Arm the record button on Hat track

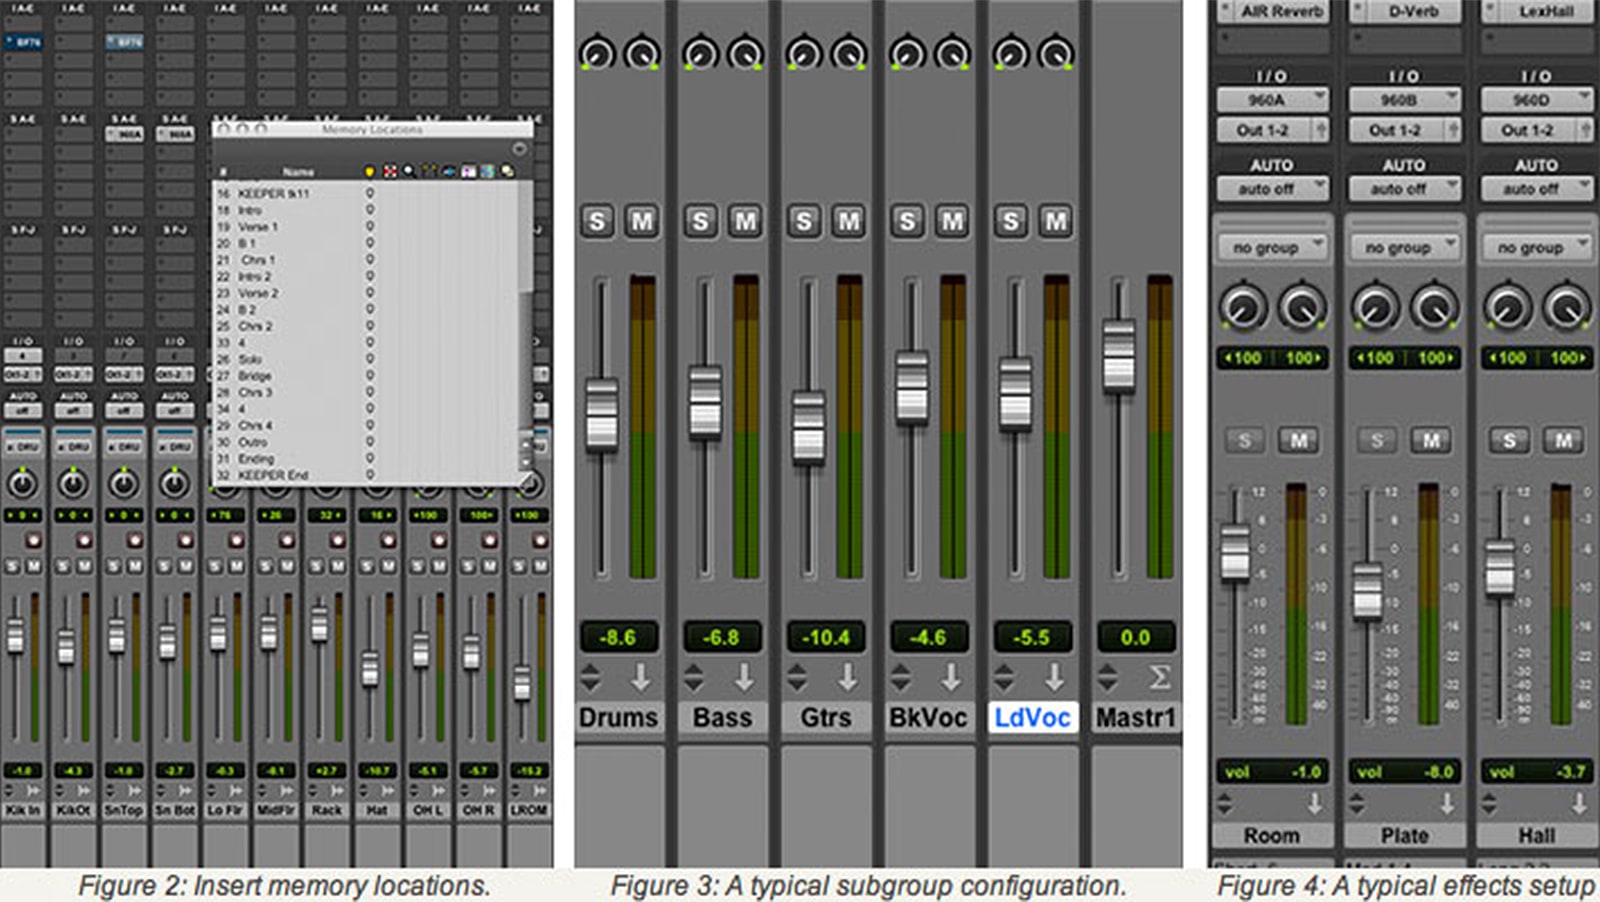(x=388, y=540)
